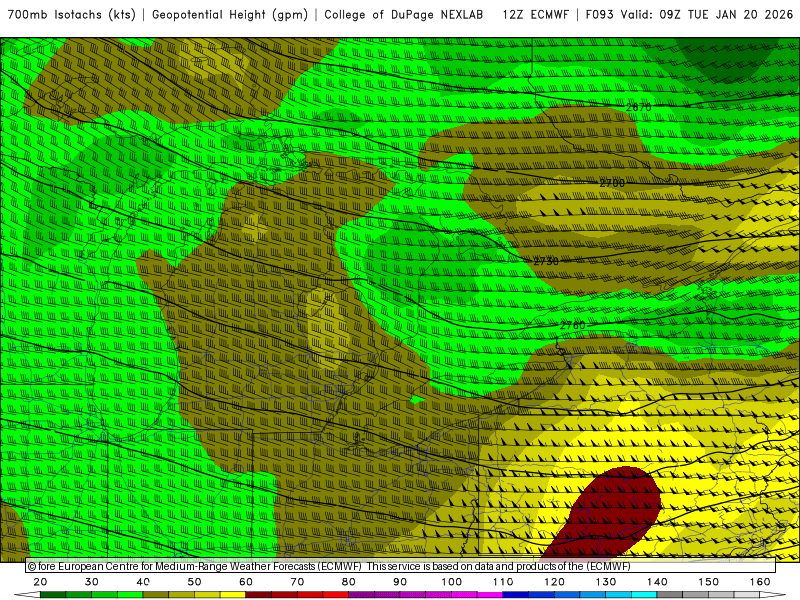Pick the purple 80-85 kt legend swatch
Screen dimensions: 800x600
(361, 595)
